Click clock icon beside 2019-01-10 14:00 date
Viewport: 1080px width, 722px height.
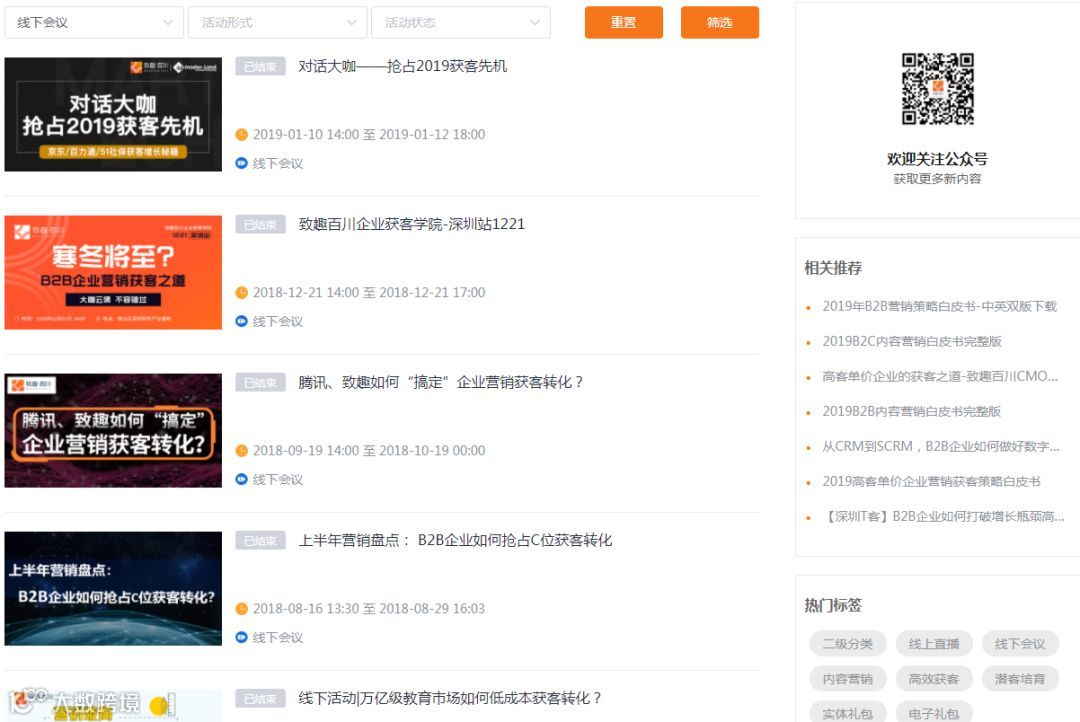(x=241, y=134)
